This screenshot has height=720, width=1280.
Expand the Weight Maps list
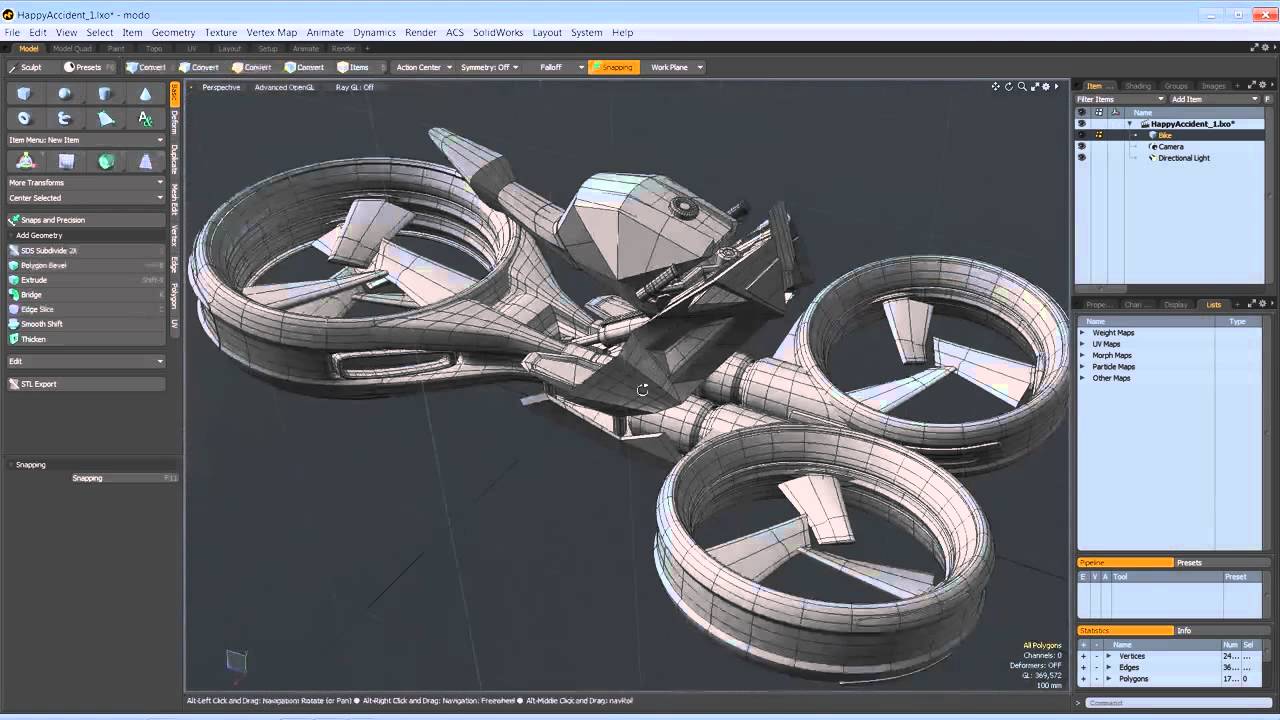point(1082,333)
